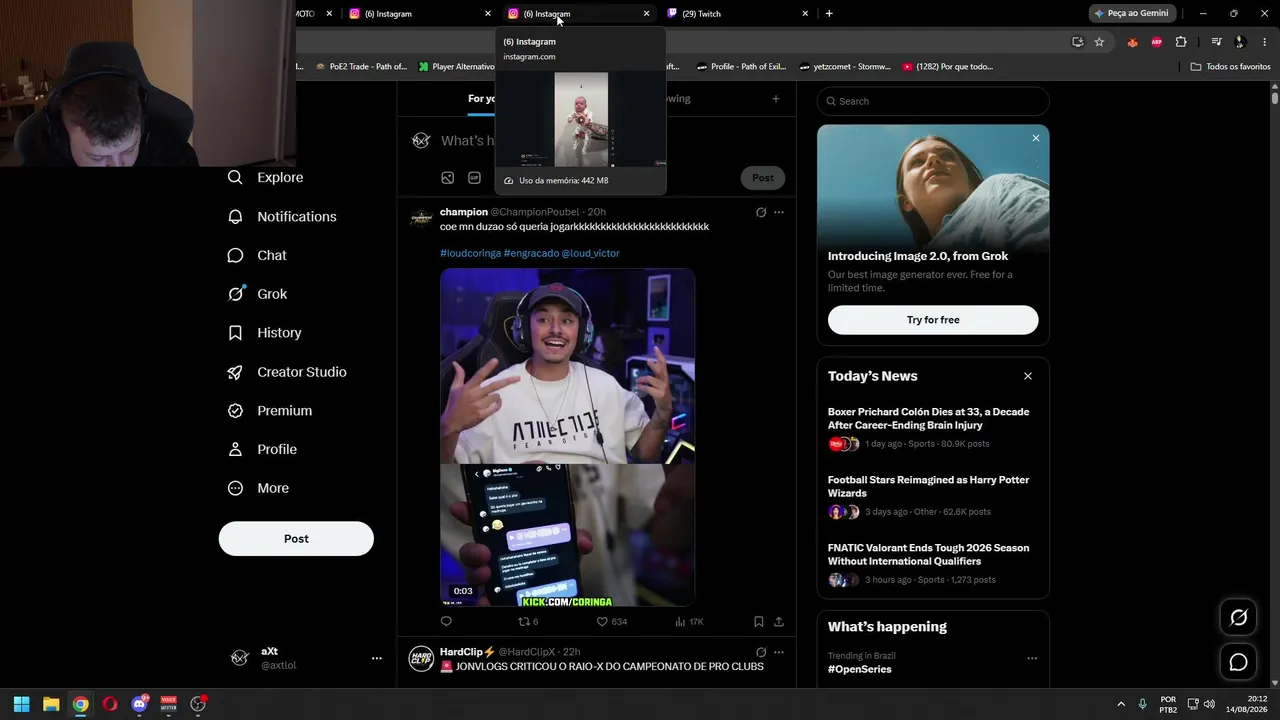Screen dimensions: 1280x720
Task: Open Chat in the left sidebar
Action: point(257,255)
